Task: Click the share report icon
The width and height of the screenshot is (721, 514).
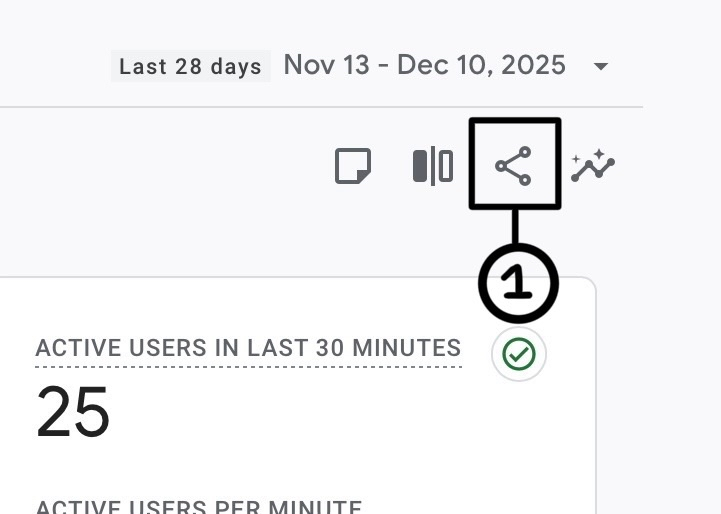Action: pos(514,165)
